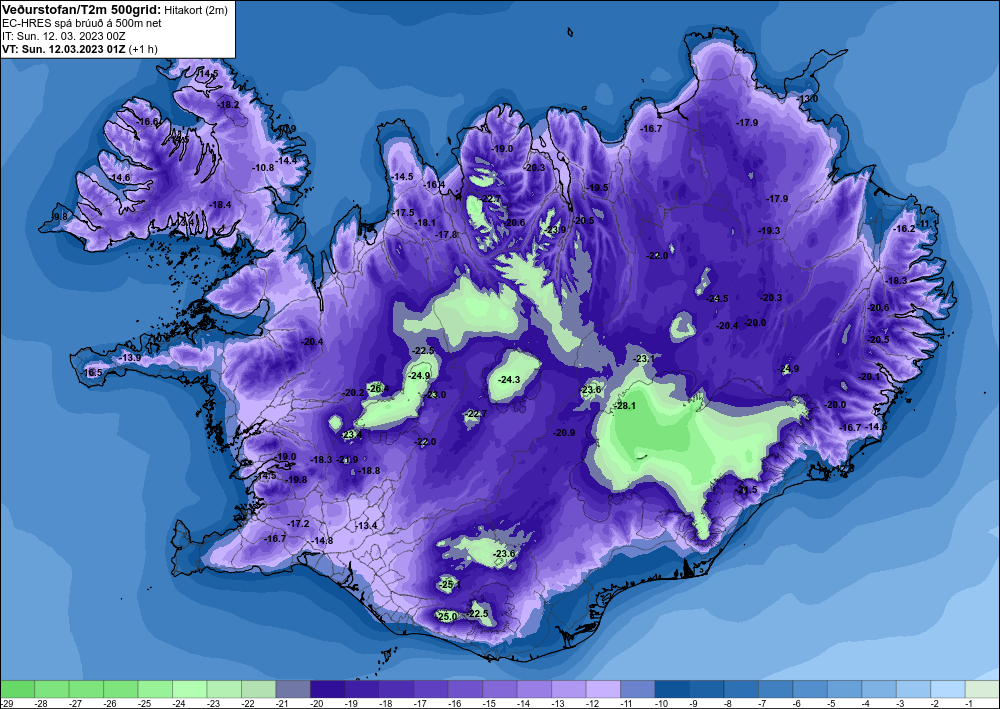Click the legend swatch labeled -12
The width and height of the screenshot is (1000, 709).
[x=603, y=689]
